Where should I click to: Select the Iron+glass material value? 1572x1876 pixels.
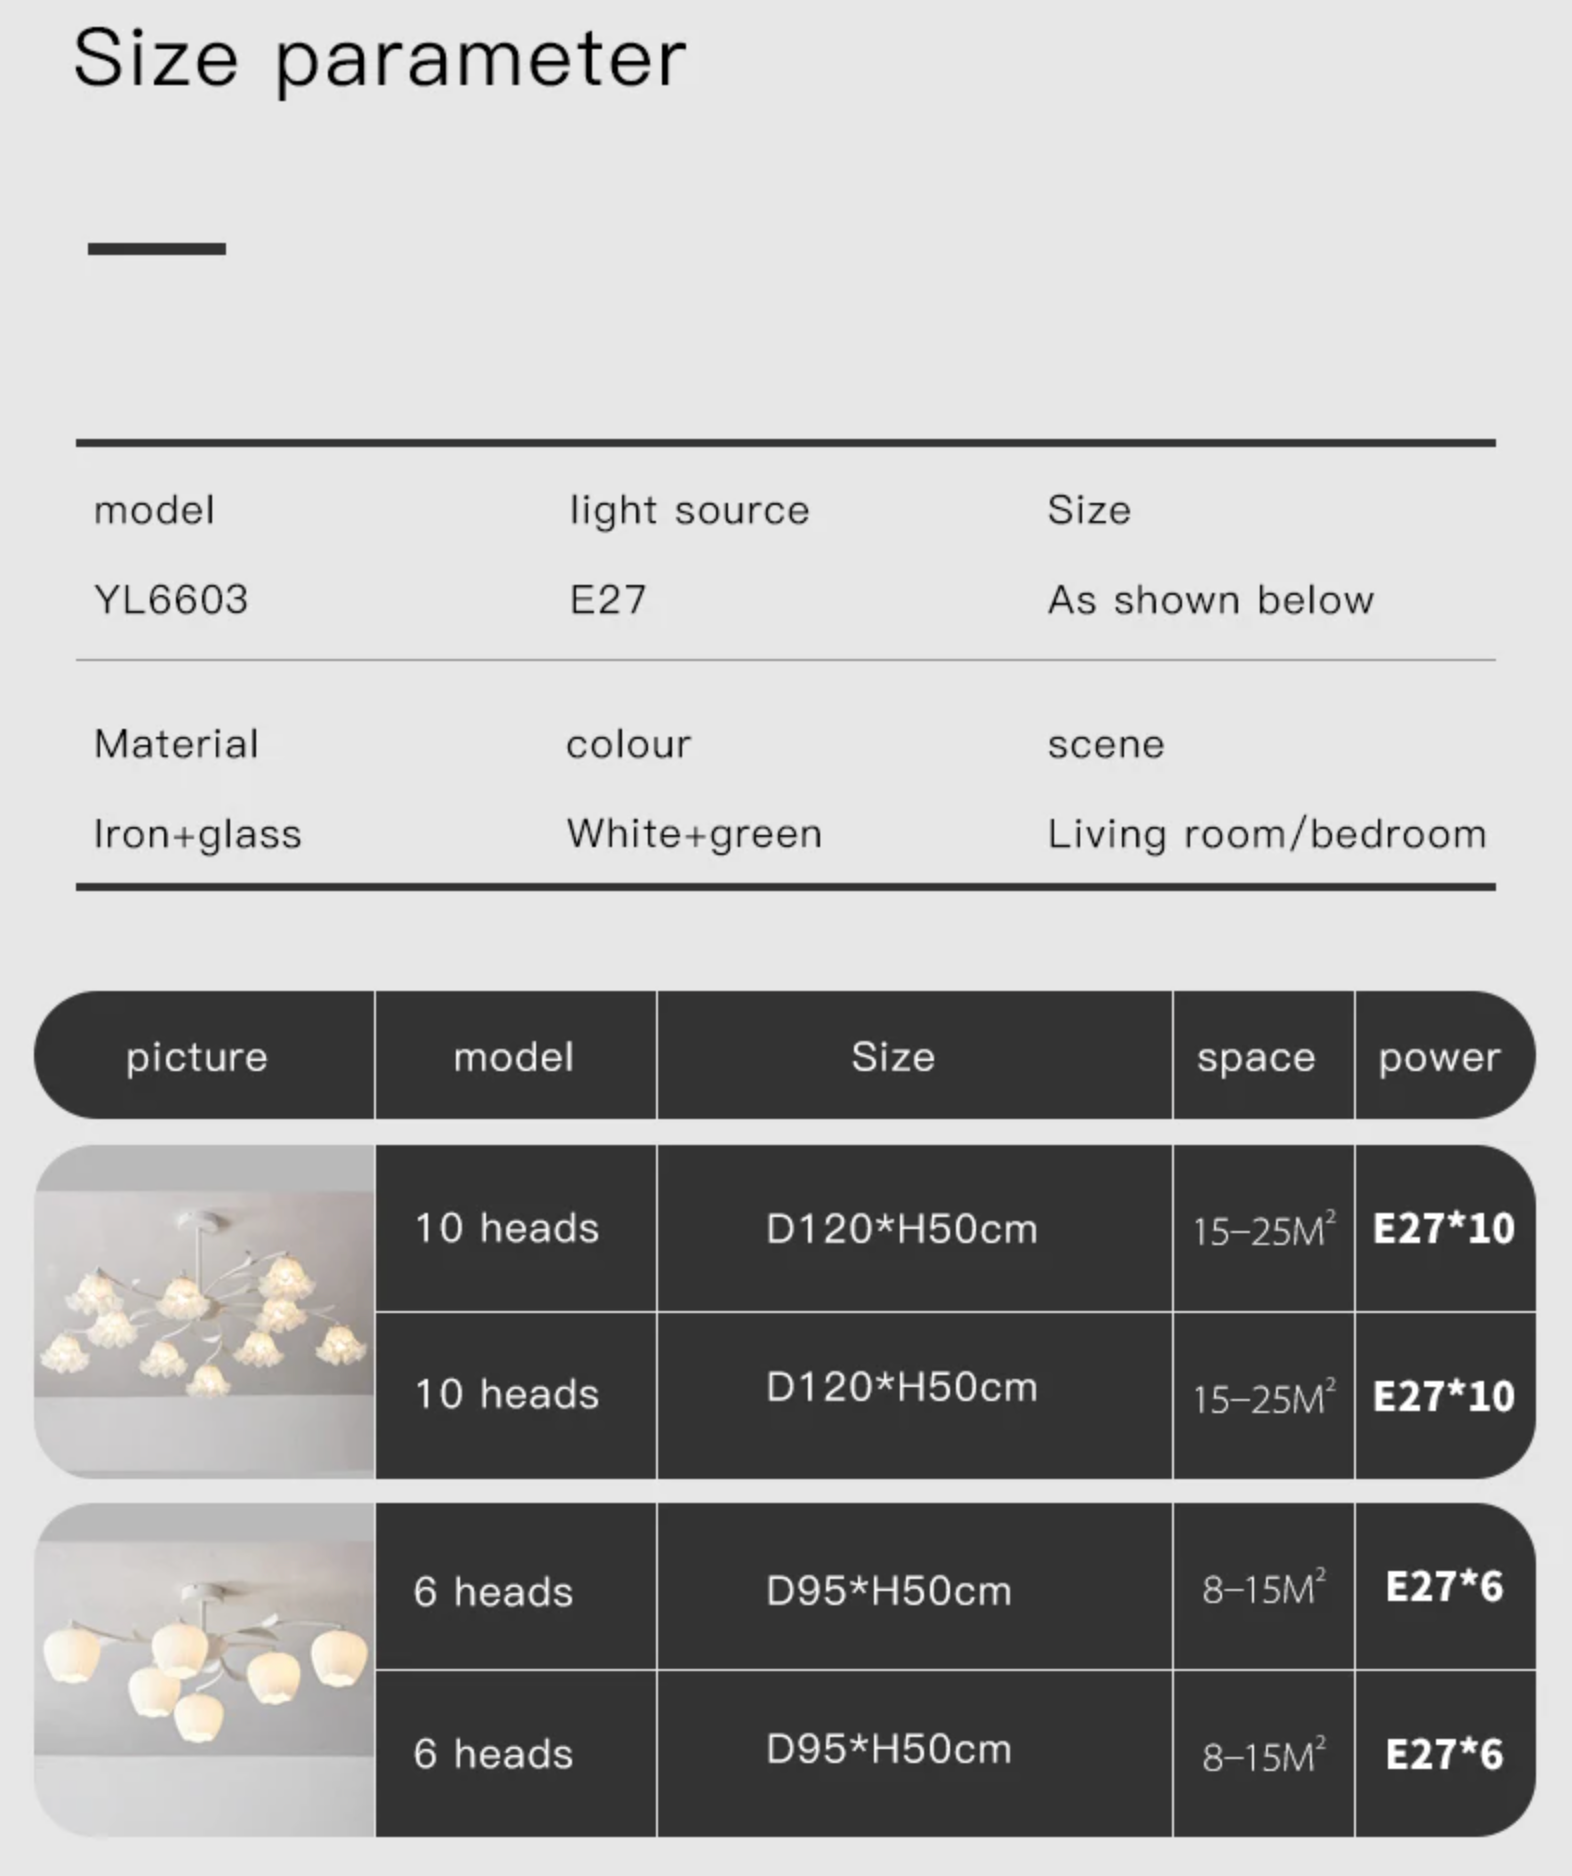tap(197, 834)
